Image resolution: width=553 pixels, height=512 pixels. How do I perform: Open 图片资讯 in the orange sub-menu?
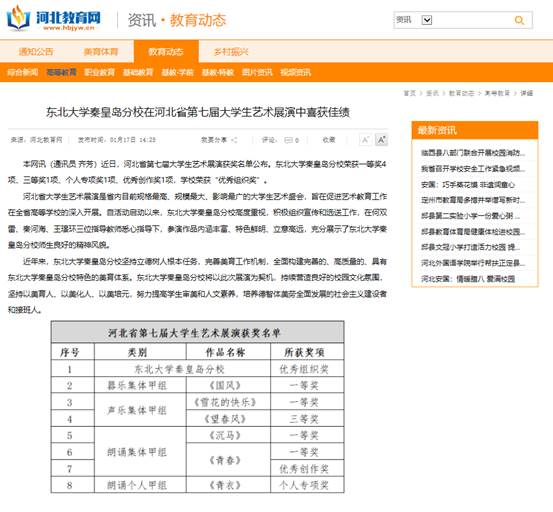pos(257,72)
